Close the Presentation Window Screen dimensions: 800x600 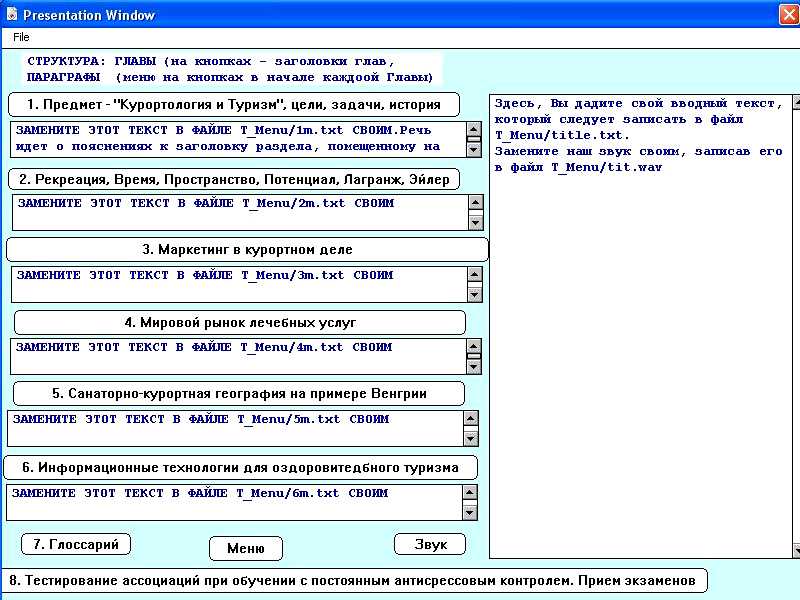(x=788, y=13)
